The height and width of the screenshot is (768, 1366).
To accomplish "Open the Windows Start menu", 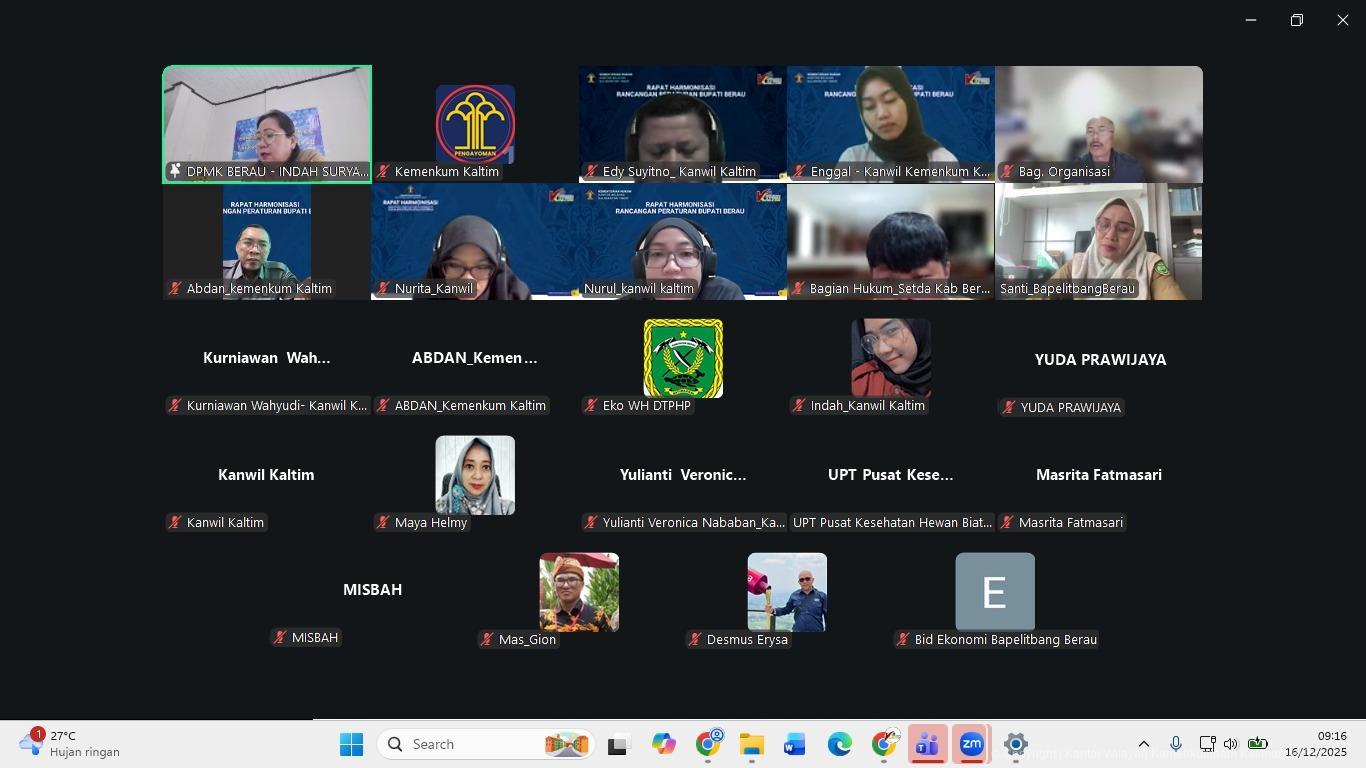I will pyautogui.click(x=351, y=745).
